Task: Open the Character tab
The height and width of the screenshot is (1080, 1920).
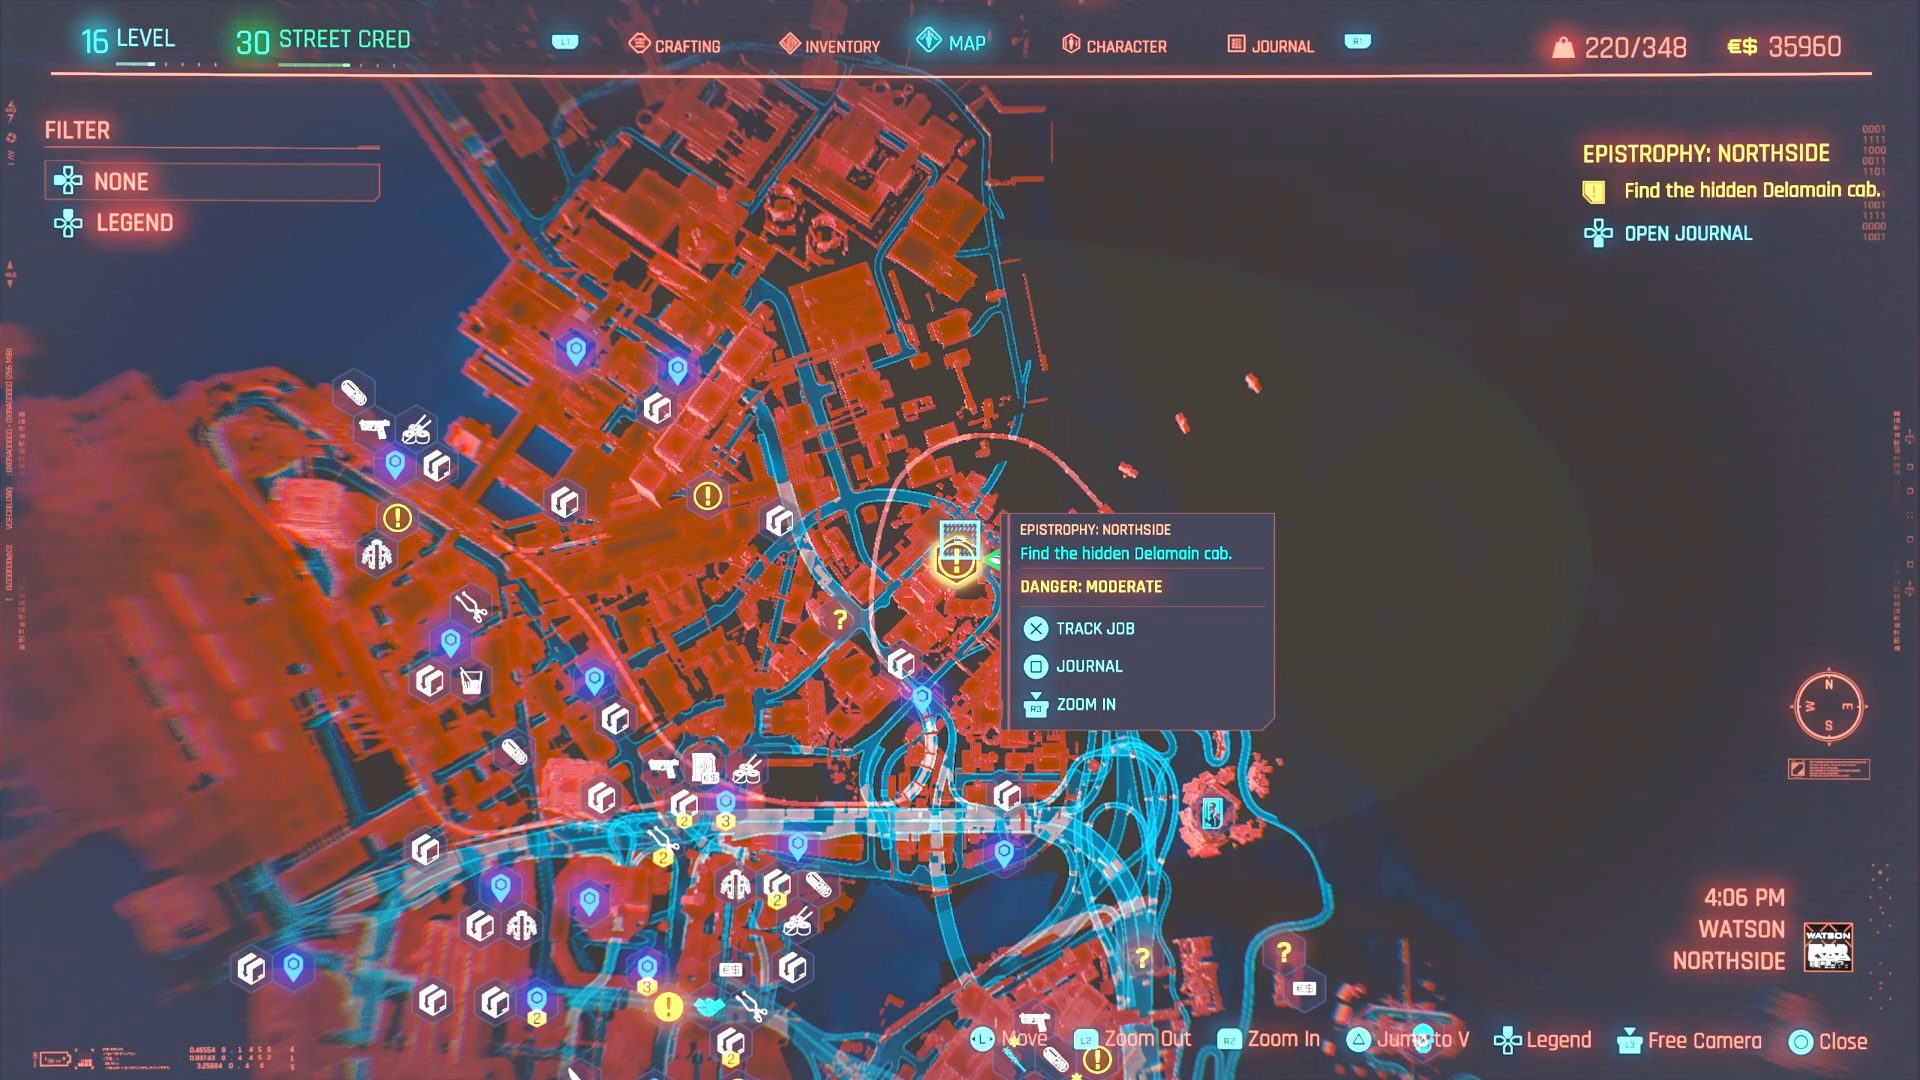Action: (1114, 45)
